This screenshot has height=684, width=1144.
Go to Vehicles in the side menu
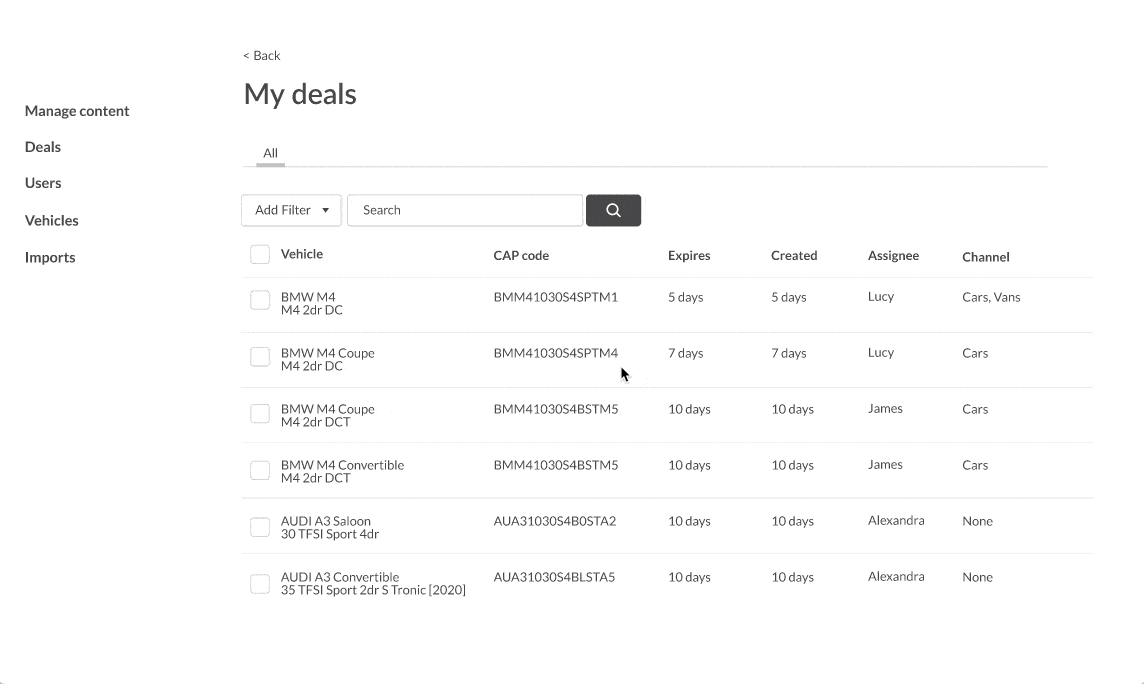click(x=52, y=220)
